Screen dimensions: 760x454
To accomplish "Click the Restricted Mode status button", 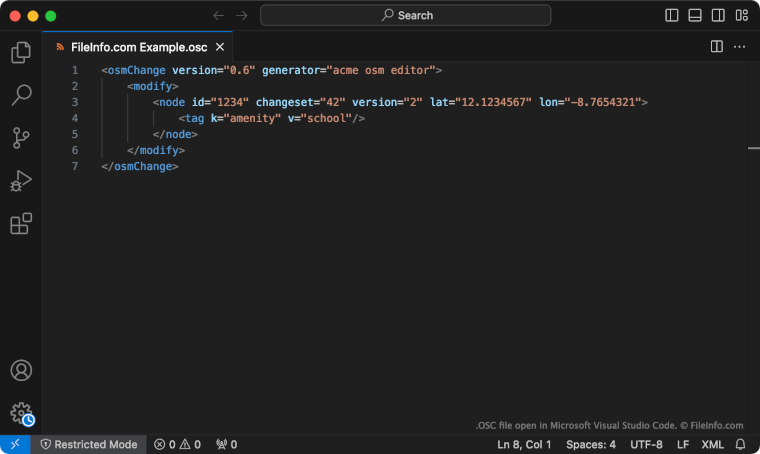I will pos(88,444).
